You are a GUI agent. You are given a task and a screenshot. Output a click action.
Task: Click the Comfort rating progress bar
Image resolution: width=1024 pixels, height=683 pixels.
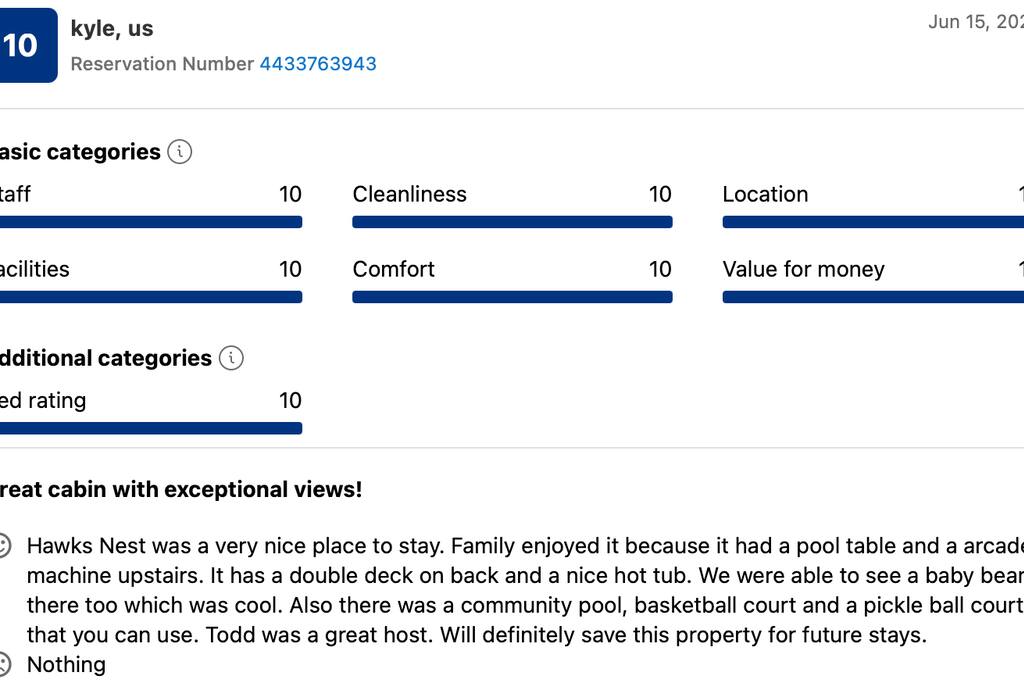tap(512, 297)
